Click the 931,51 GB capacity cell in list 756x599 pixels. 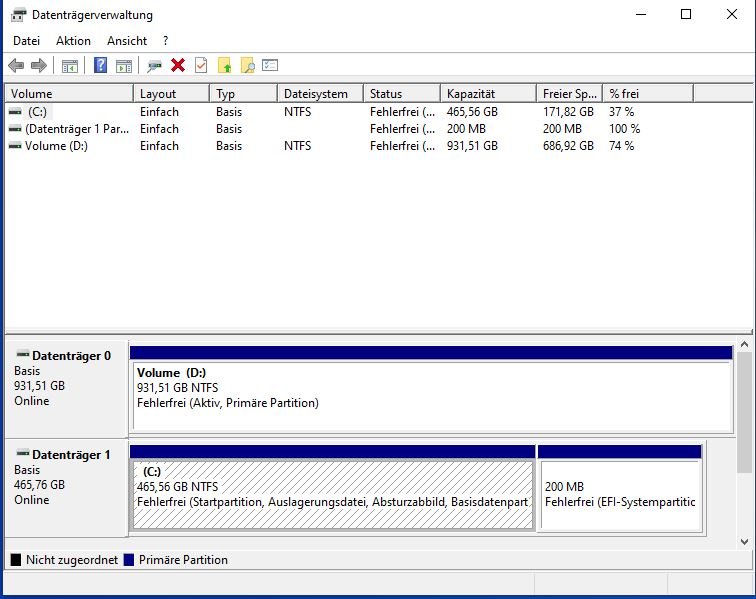click(x=472, y=146)
